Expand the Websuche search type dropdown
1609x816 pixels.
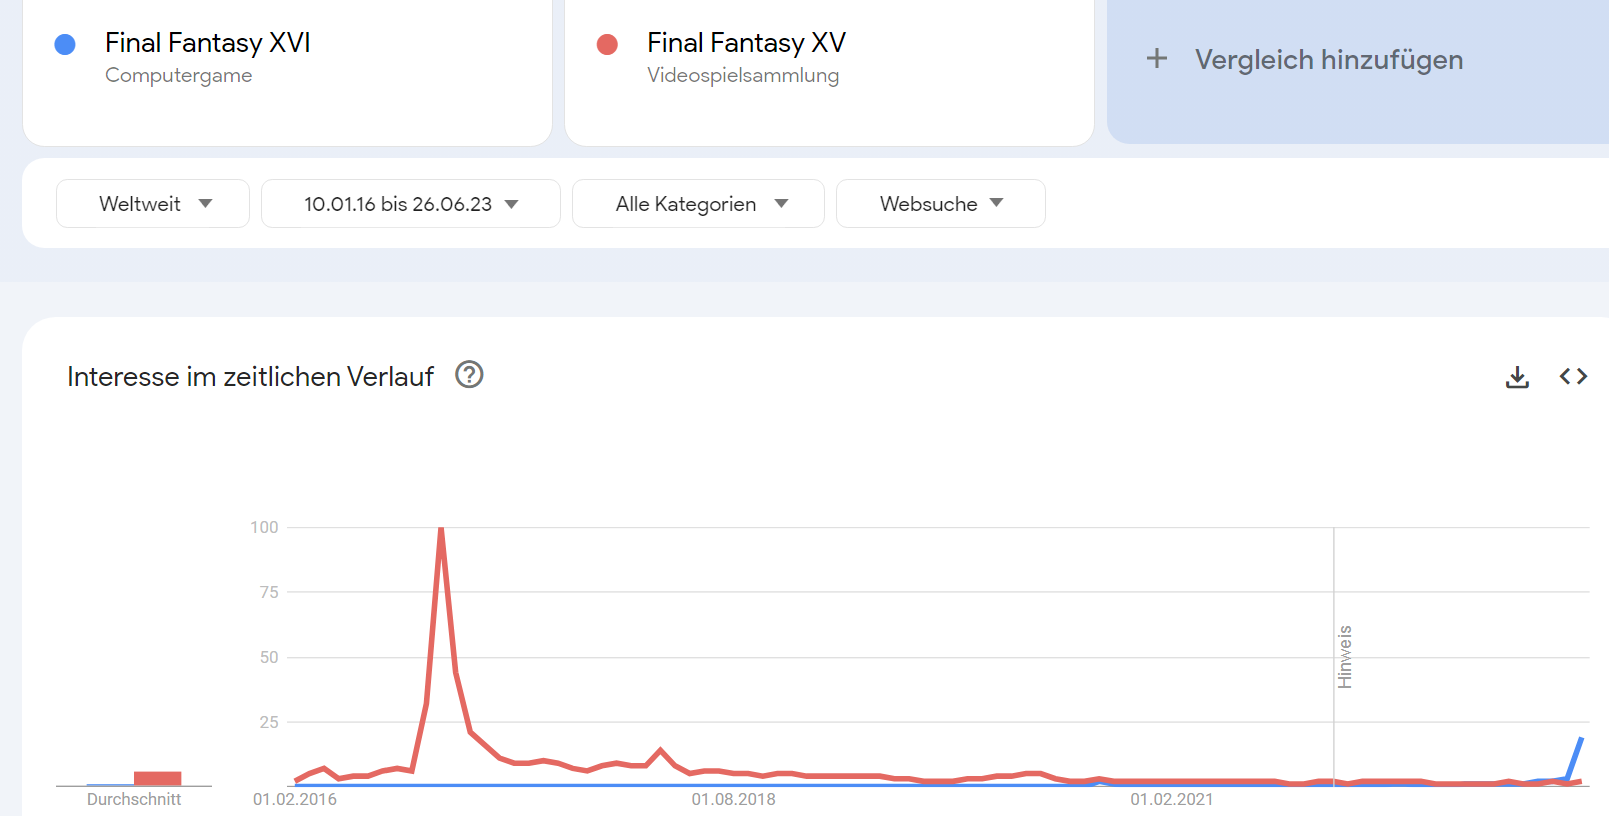click(941, 204)
